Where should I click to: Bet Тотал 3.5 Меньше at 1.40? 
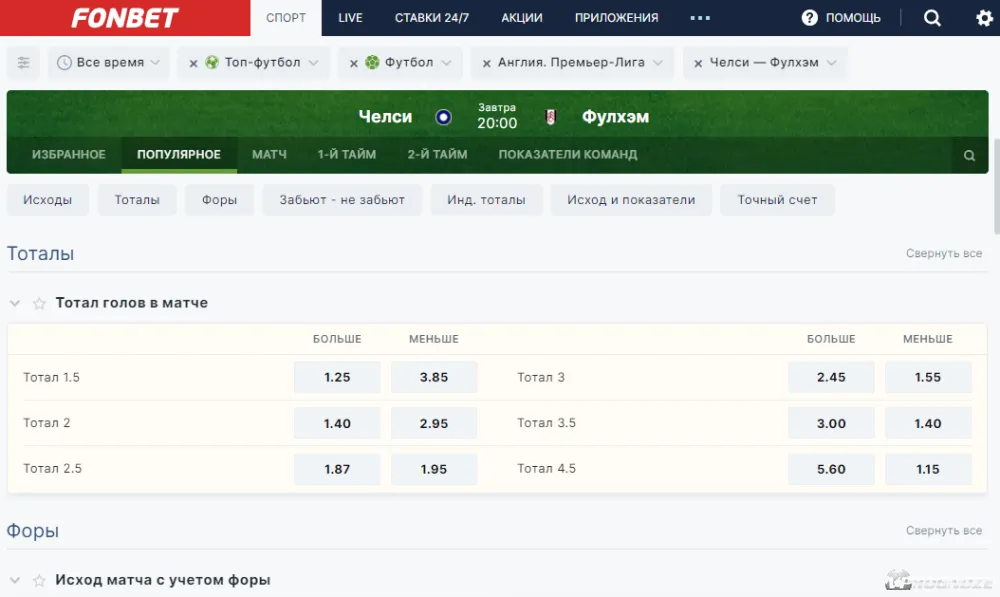(928, 423)
